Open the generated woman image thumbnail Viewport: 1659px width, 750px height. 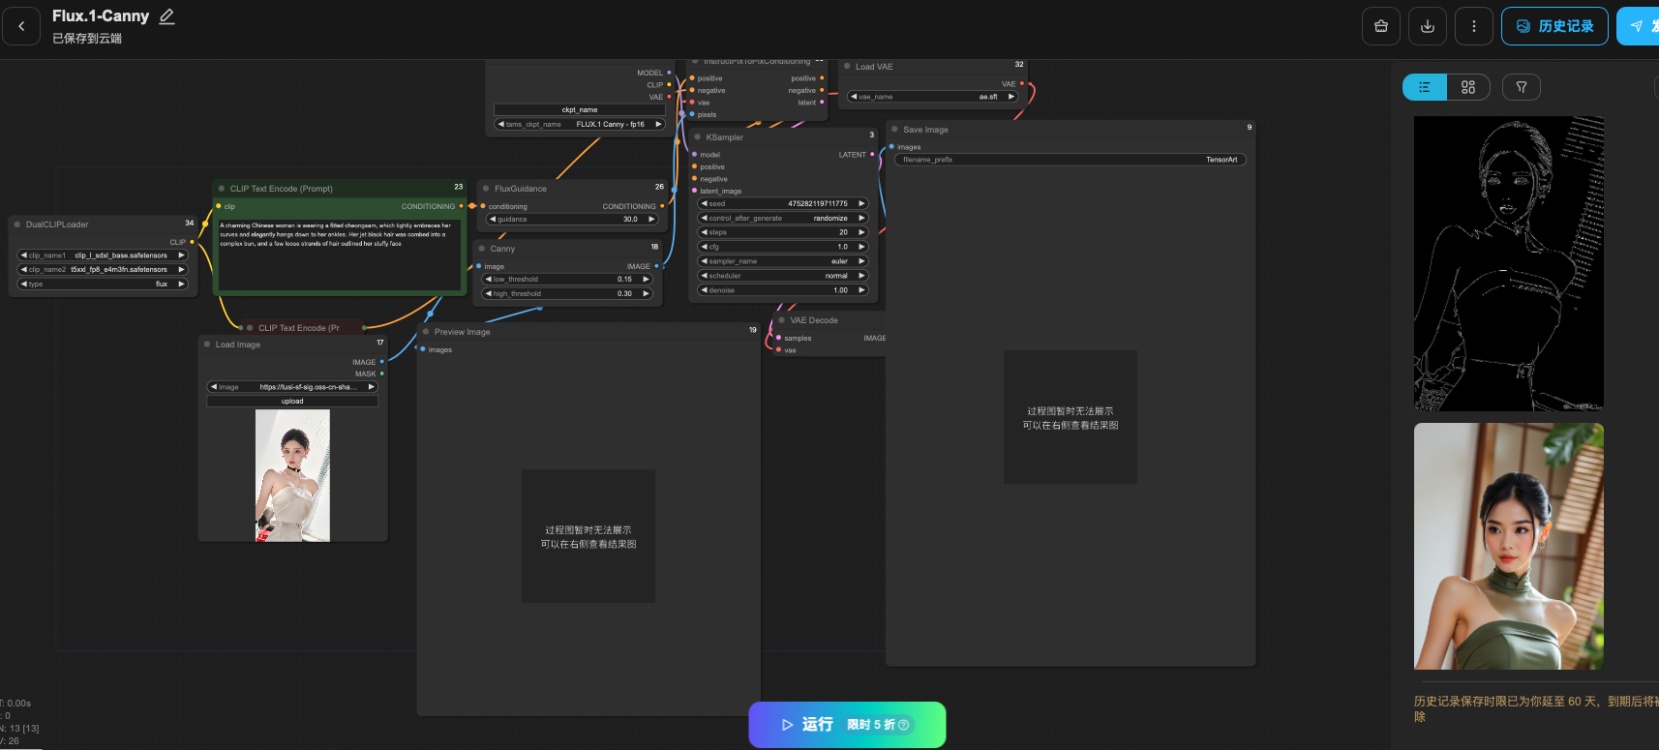click(1508, 546)
